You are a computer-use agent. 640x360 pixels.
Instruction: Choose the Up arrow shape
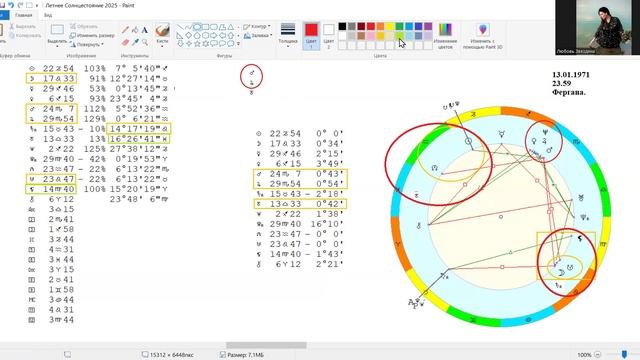click(231, 36)
